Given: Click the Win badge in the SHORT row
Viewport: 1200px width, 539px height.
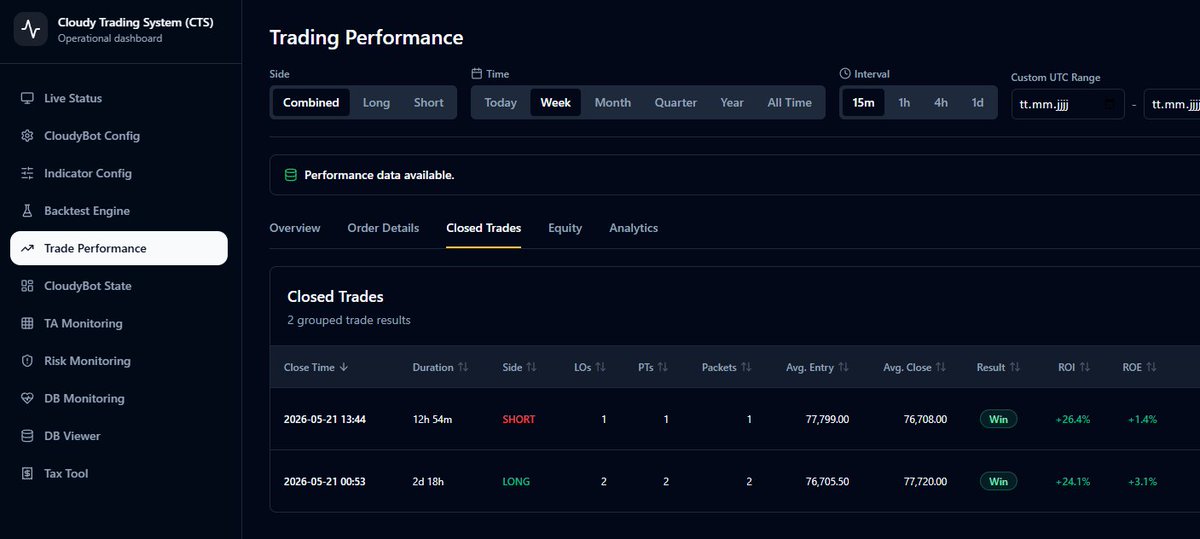Looking at the screenshot, I should (998, 419).
